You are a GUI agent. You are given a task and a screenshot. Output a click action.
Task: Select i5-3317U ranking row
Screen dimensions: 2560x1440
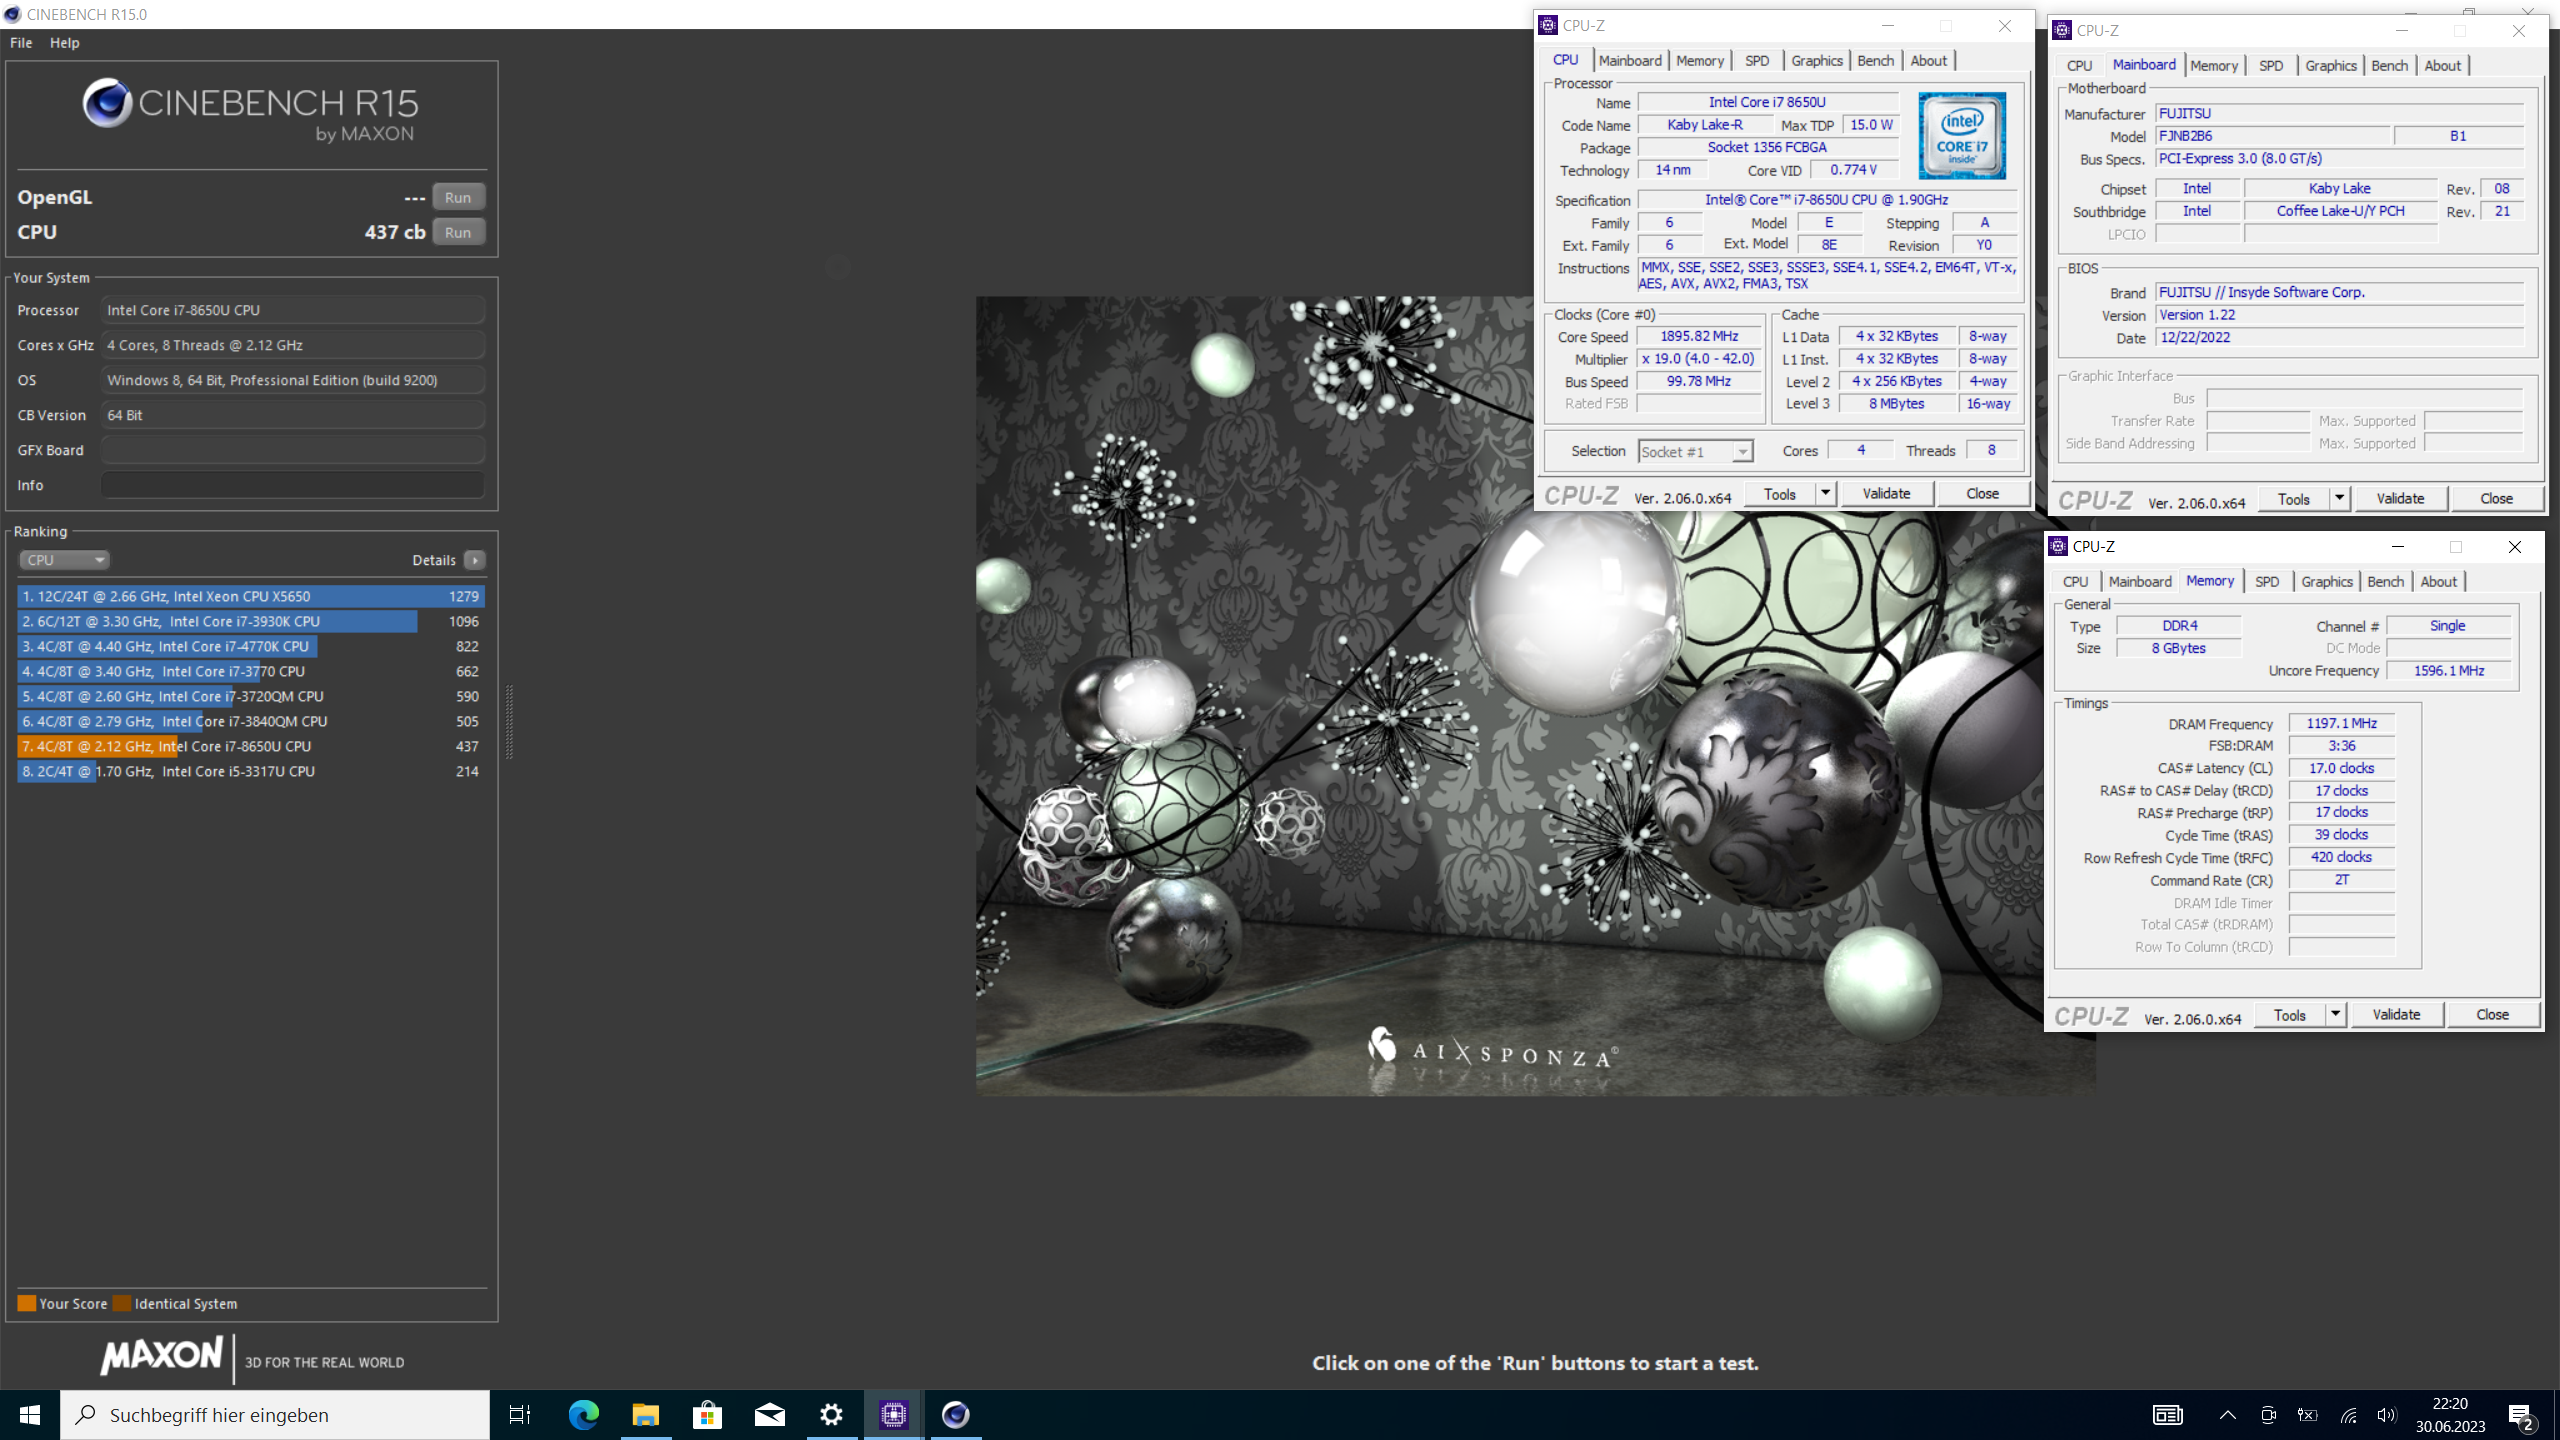[x=251, y=771]
